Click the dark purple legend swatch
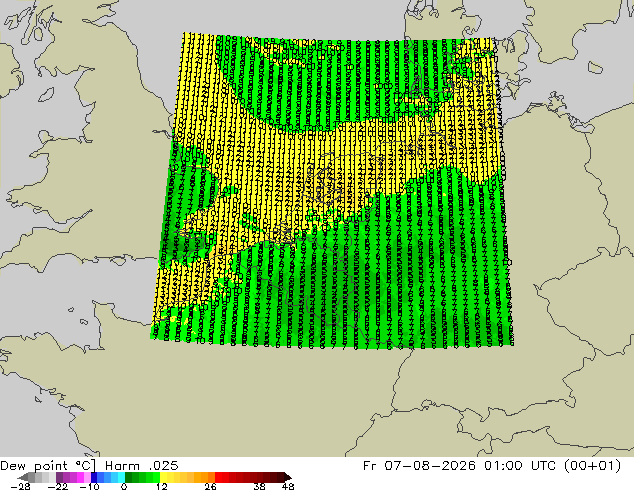 (59, 477)
